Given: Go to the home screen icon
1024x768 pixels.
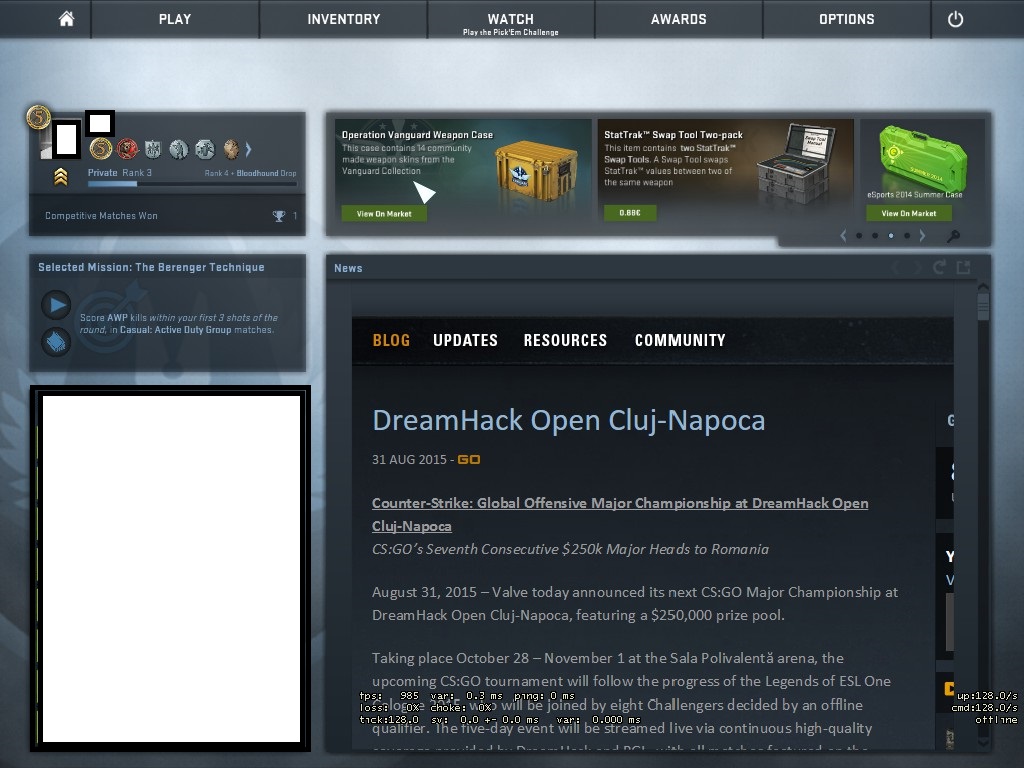Looking at the screenshot, I should point(66,19).
